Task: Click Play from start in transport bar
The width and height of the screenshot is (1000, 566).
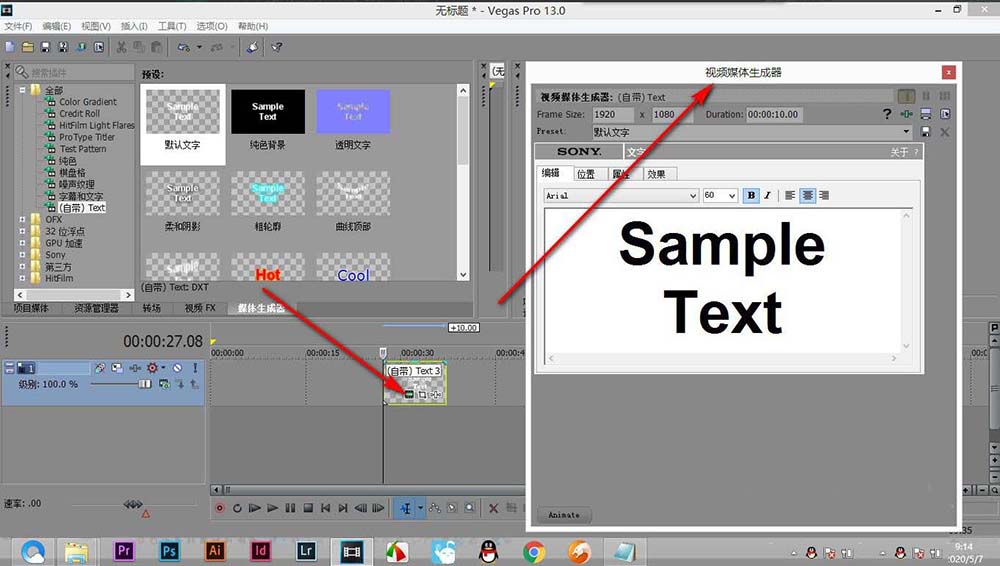Action: (x=254, y=509)
